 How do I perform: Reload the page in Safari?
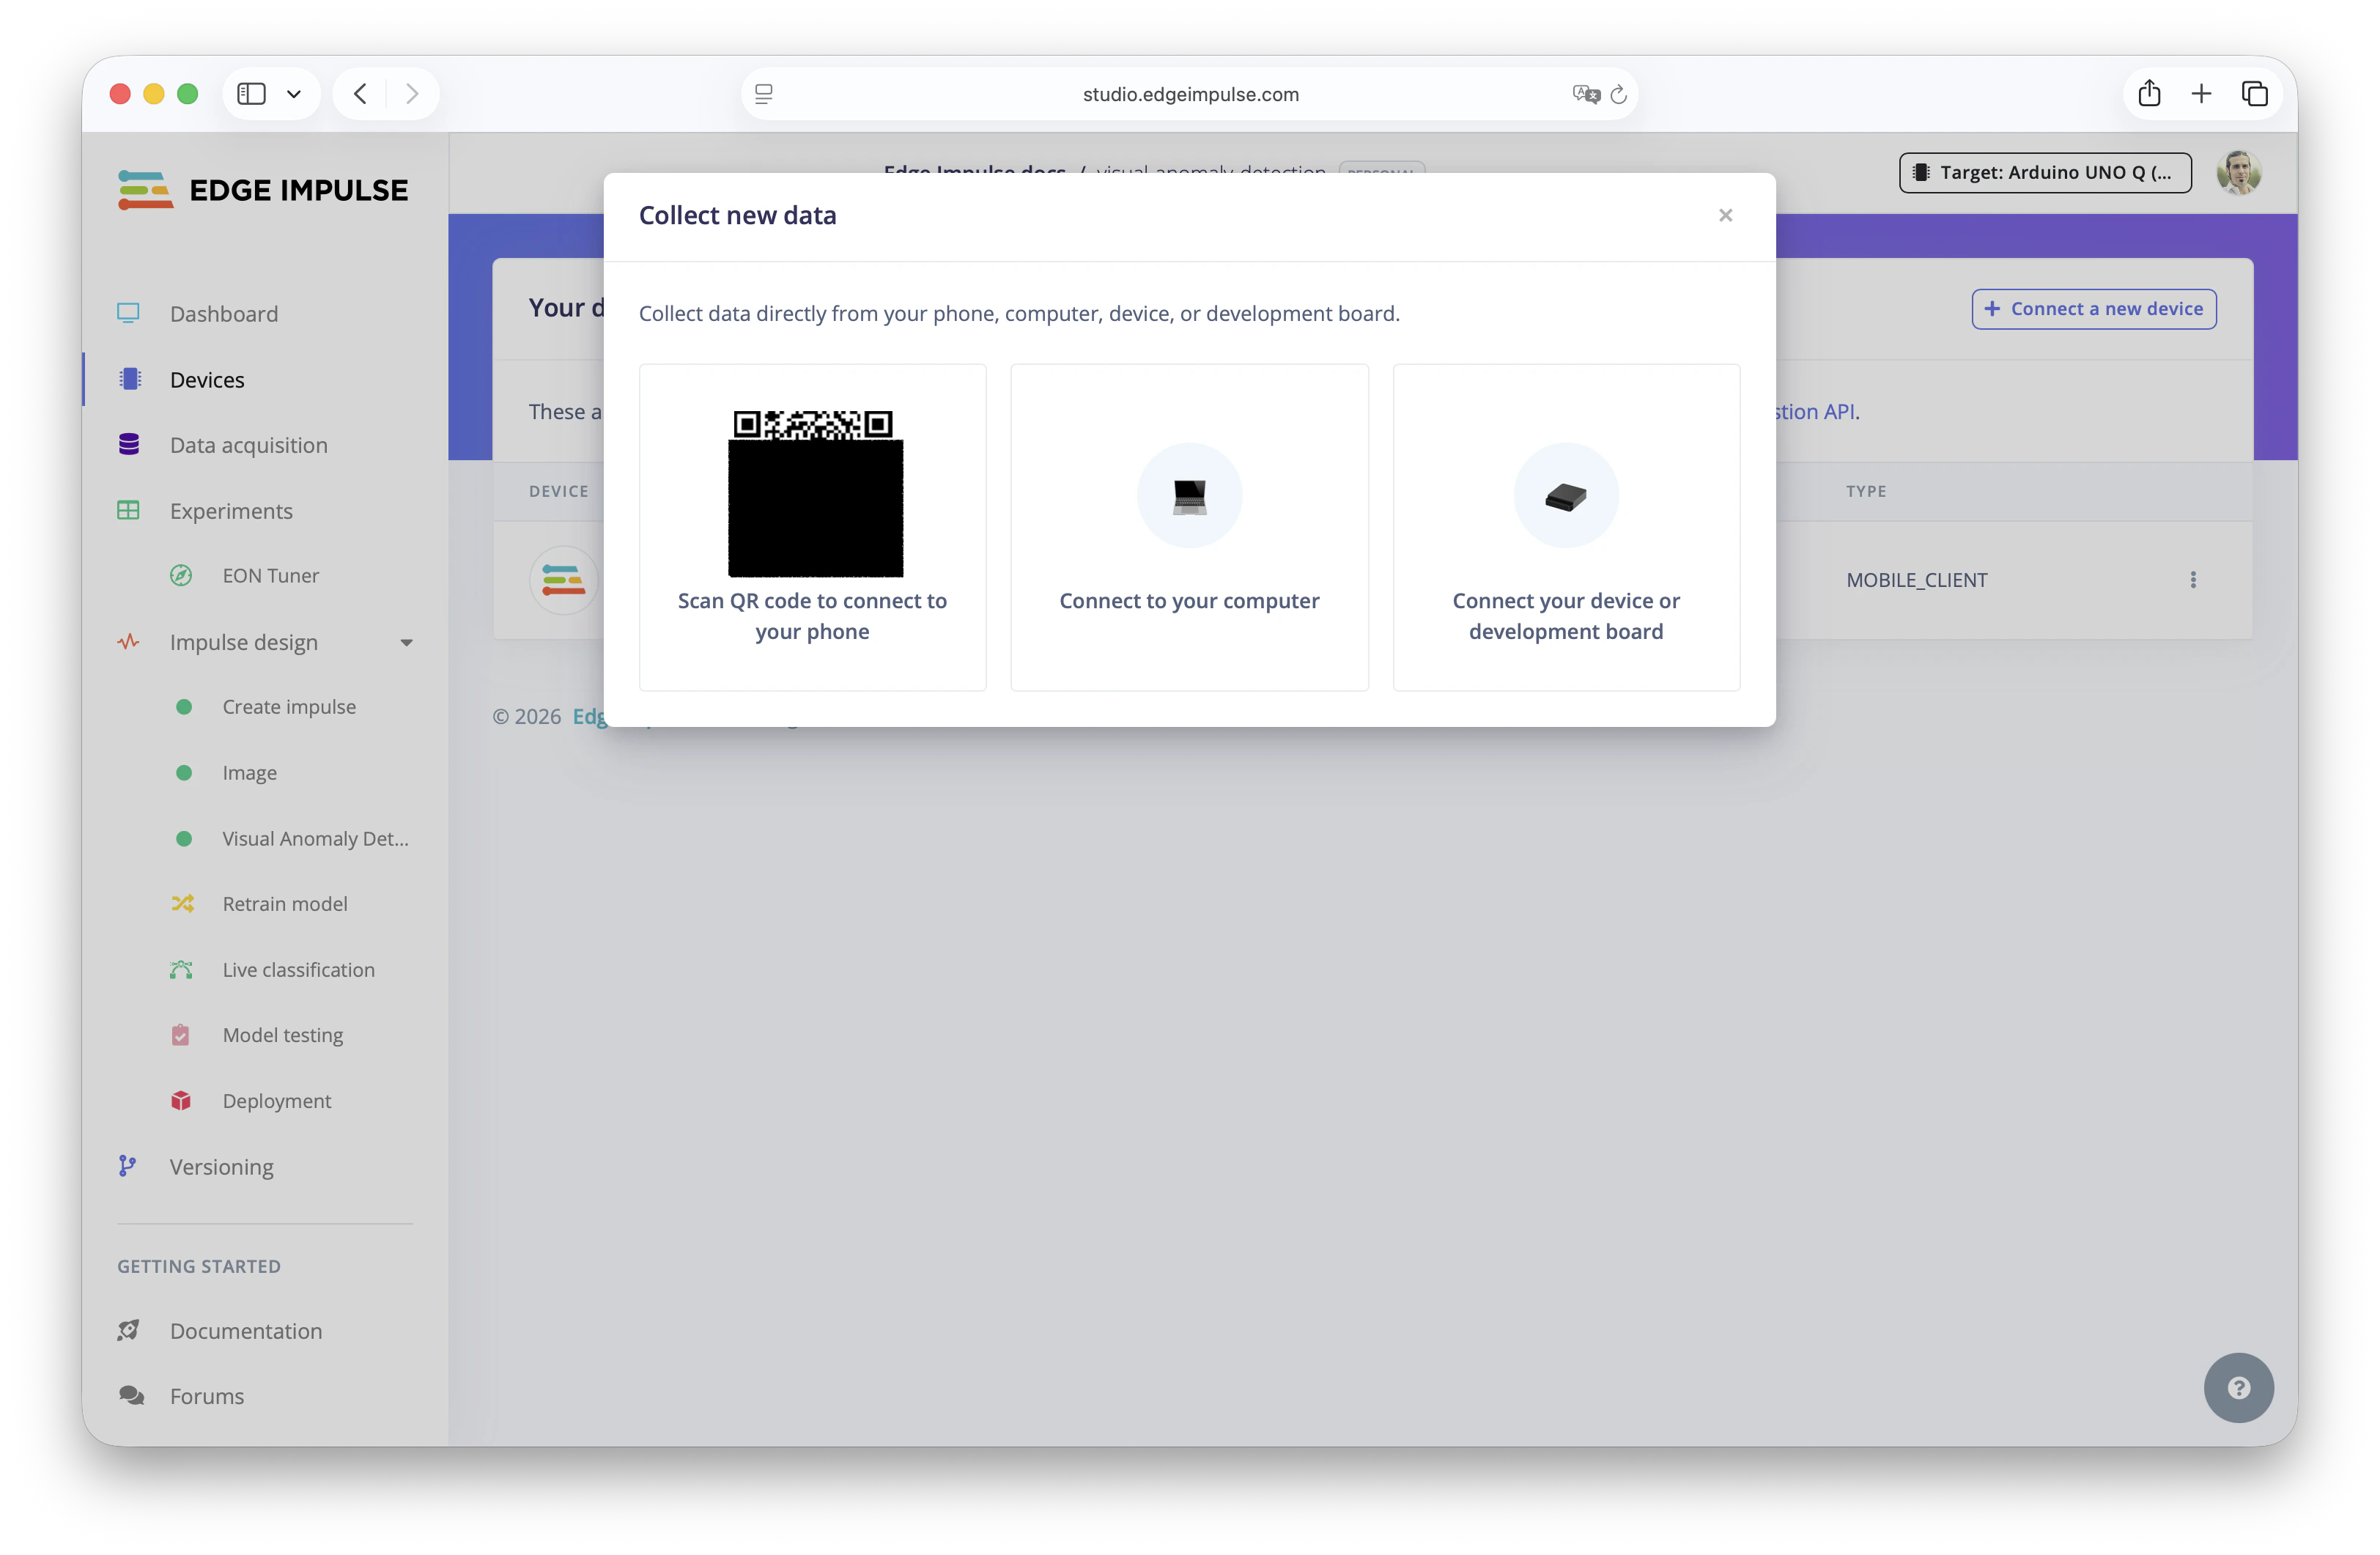(1618, 95)
